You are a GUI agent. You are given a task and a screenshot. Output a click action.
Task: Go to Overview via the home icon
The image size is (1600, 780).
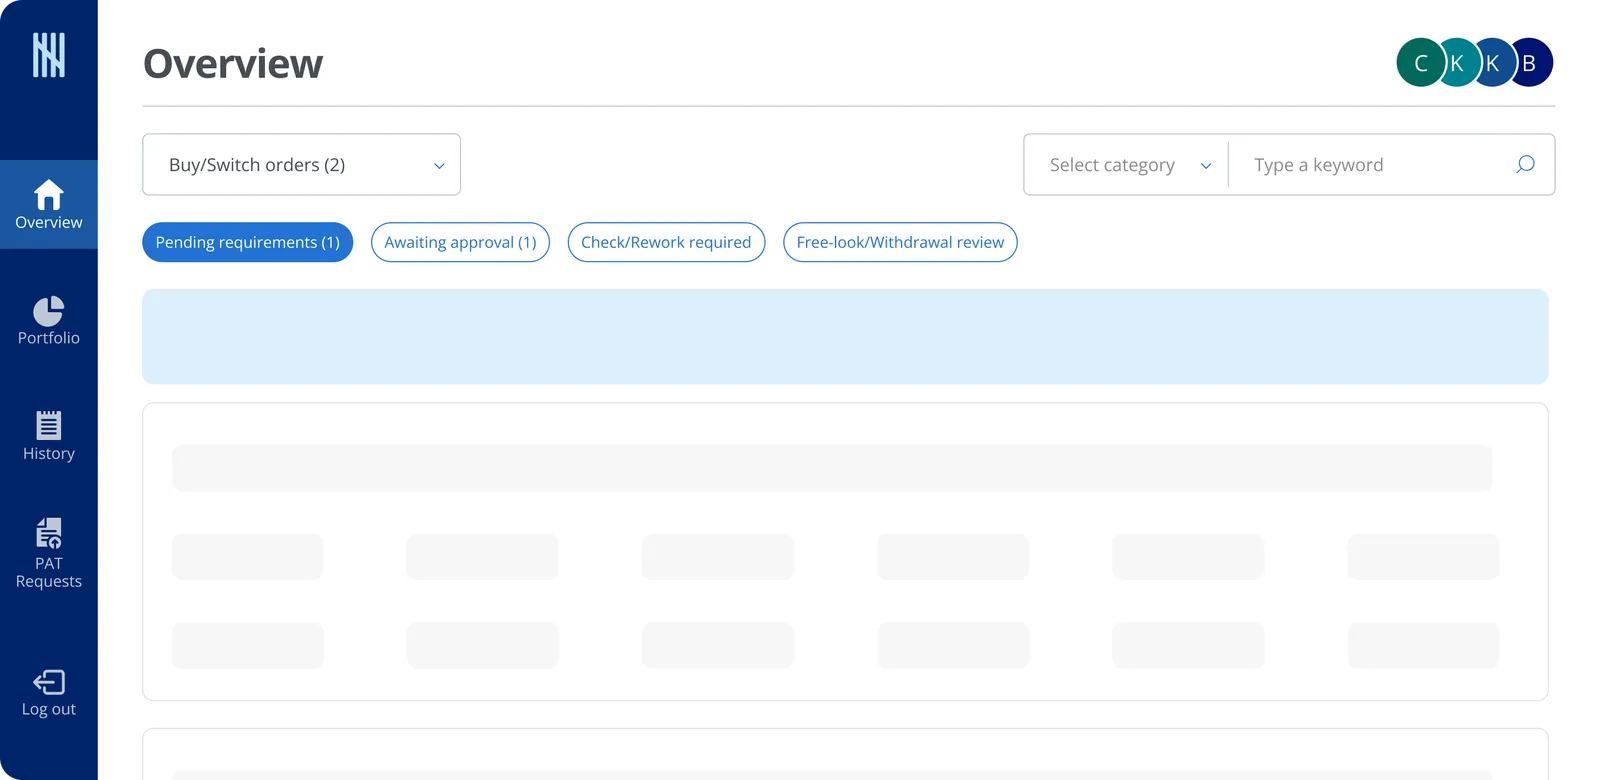point(48,195)
